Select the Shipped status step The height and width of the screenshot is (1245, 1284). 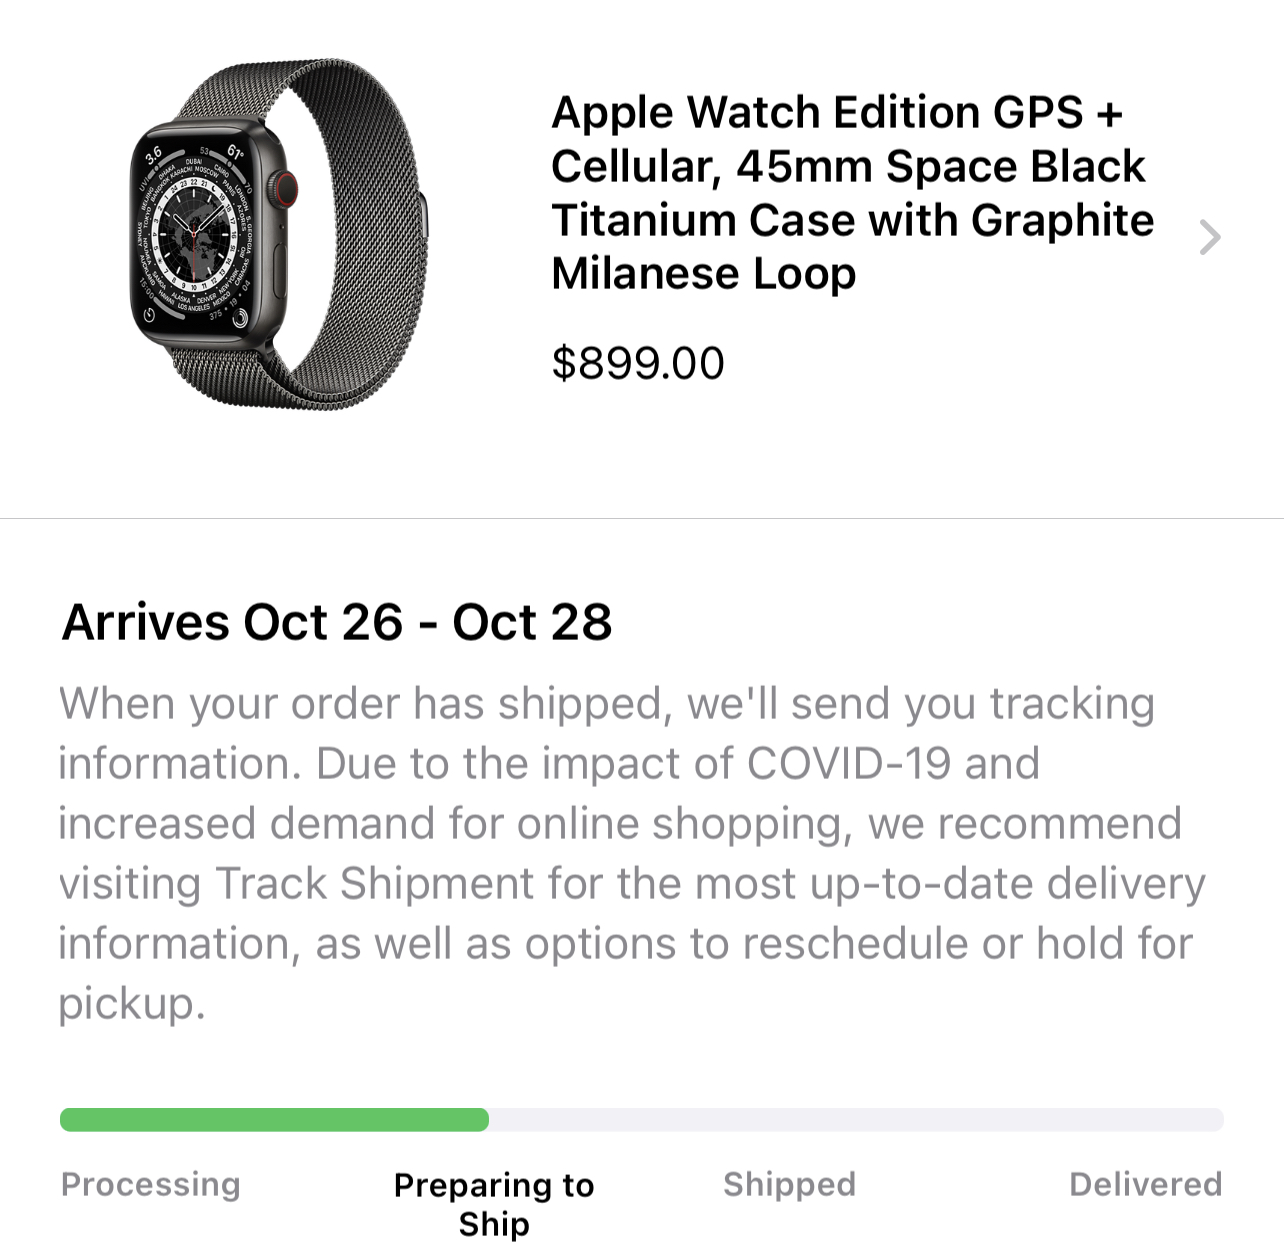point(789,1184)
